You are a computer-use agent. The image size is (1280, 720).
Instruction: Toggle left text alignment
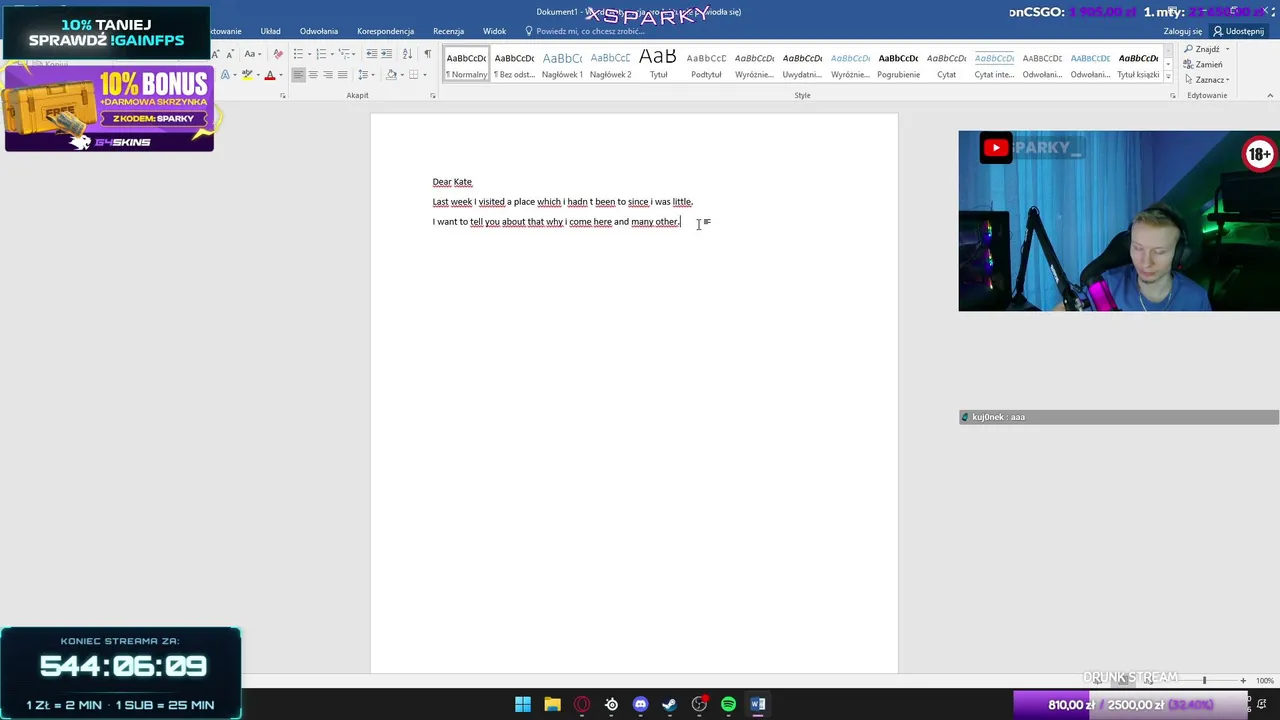[x=298, y=75]
